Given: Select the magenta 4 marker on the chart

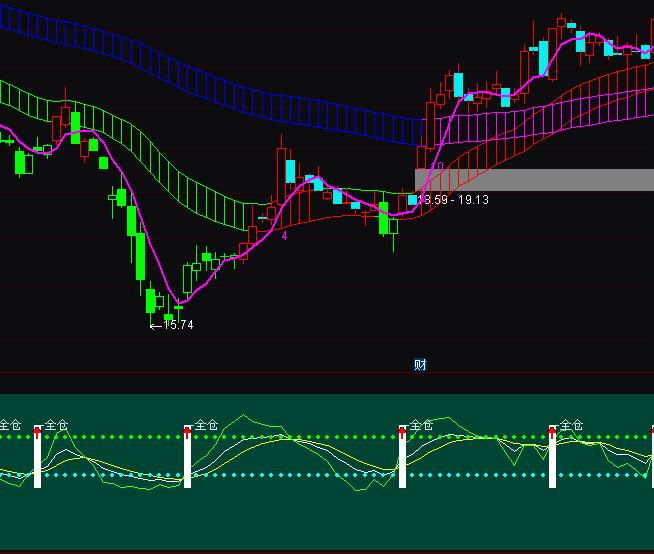Looking at the screenshot, I should pos(284,236).
